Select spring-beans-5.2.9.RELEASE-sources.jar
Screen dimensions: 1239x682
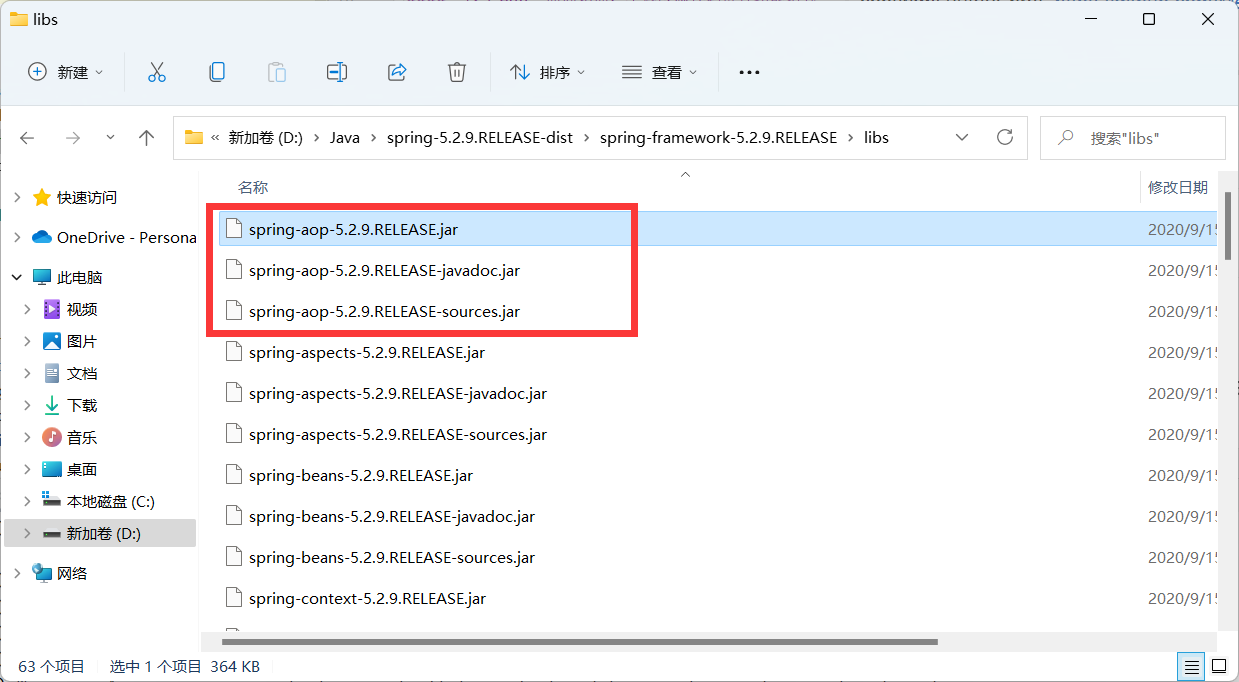392,557
